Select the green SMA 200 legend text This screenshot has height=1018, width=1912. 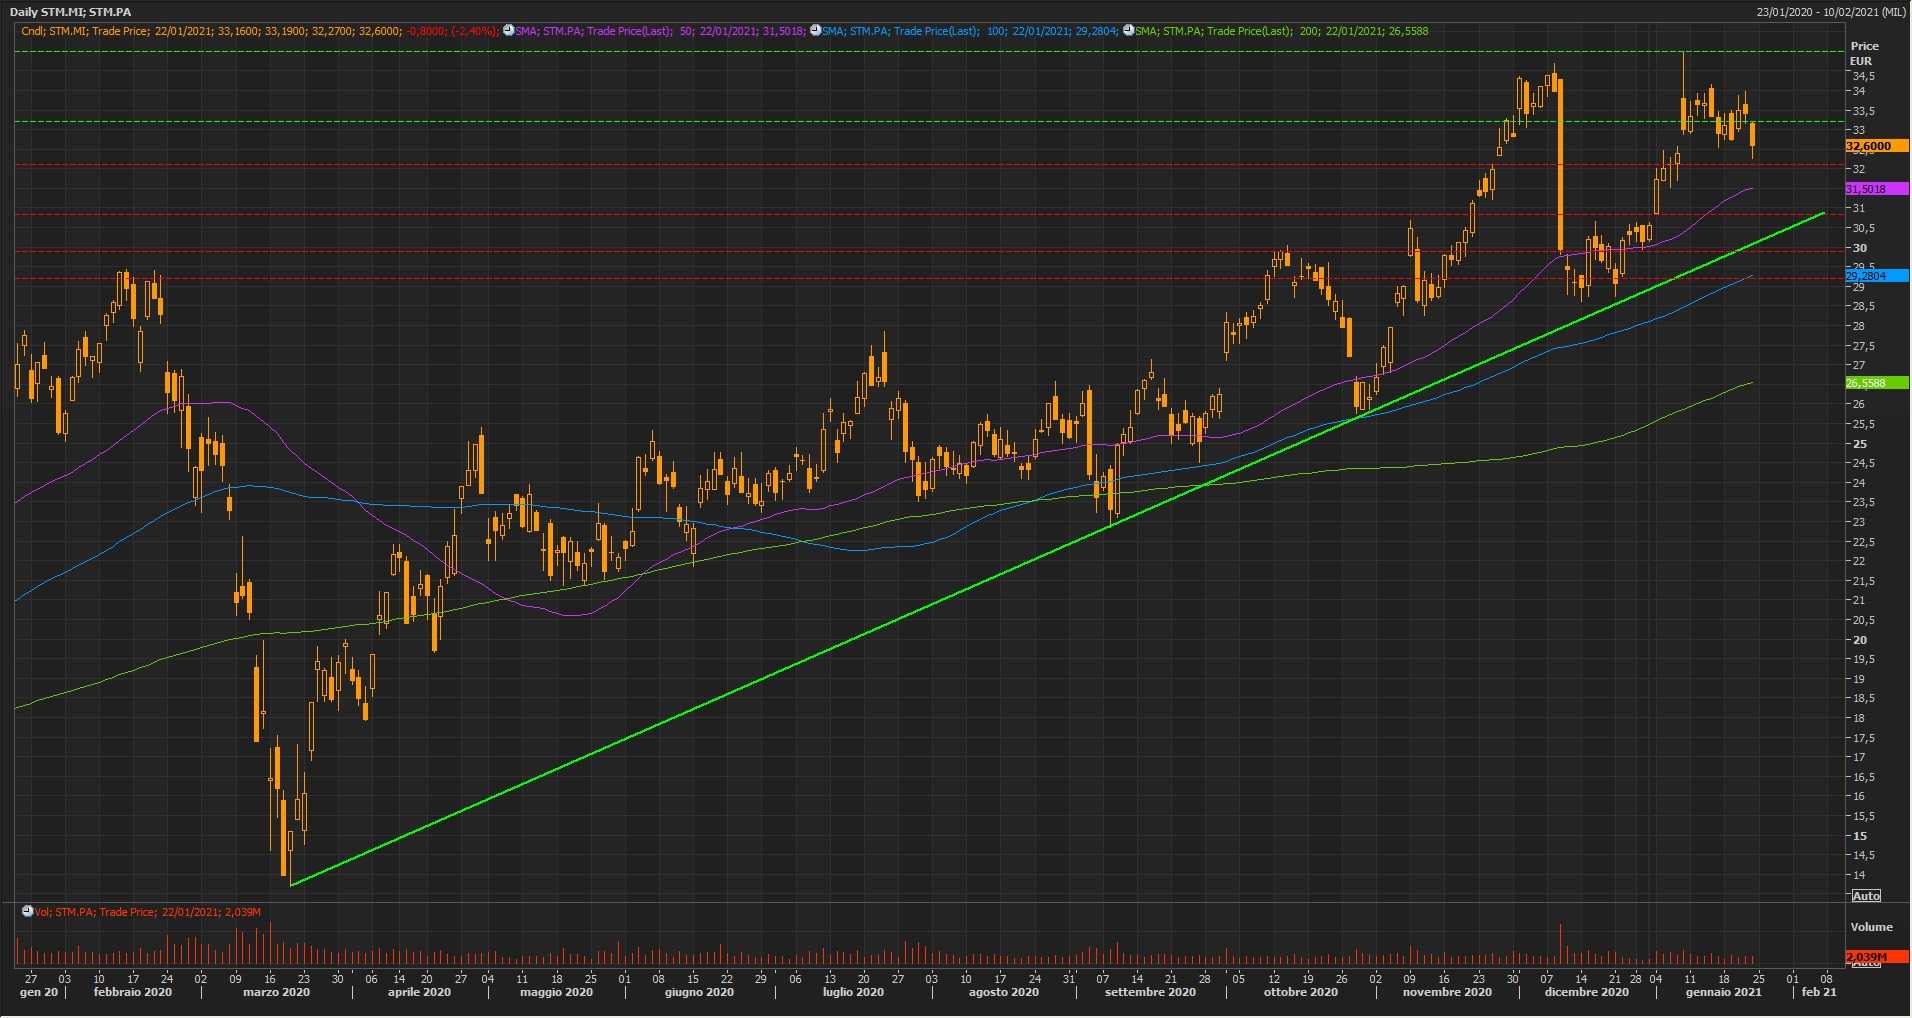[x=1282, y=31]
